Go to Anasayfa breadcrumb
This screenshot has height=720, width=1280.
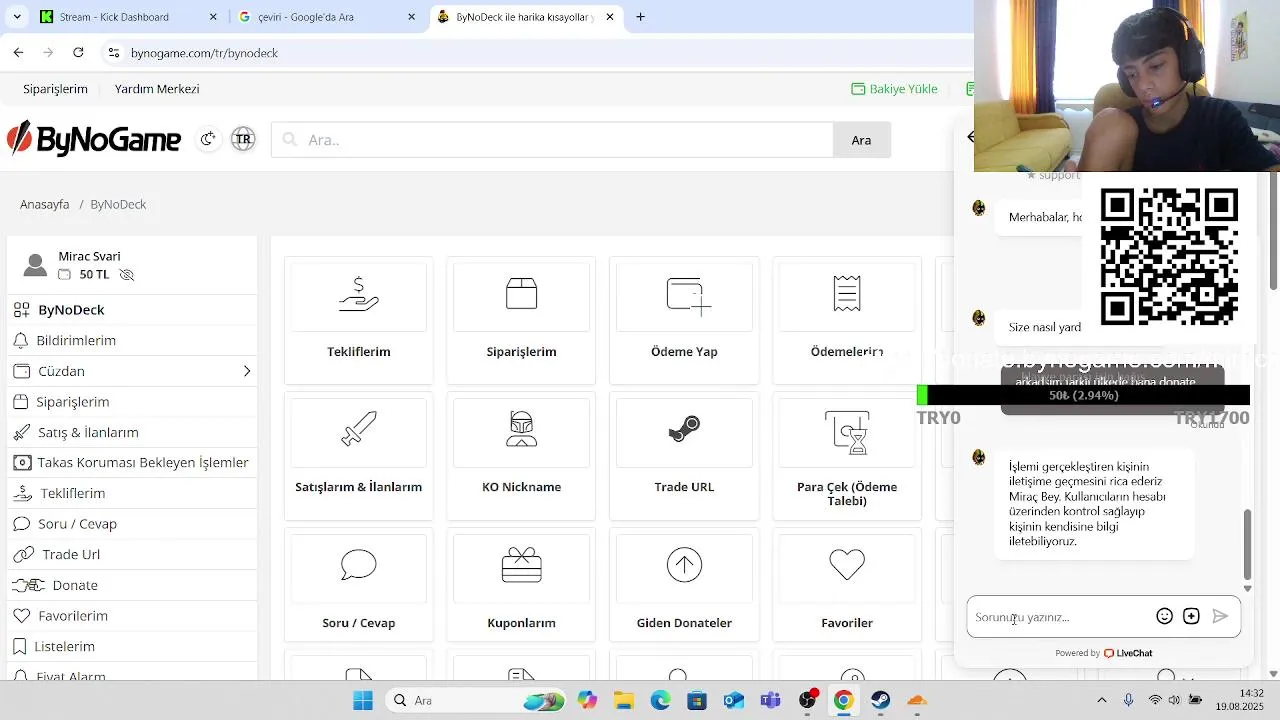pyautogui.click(x=44, y=204)
